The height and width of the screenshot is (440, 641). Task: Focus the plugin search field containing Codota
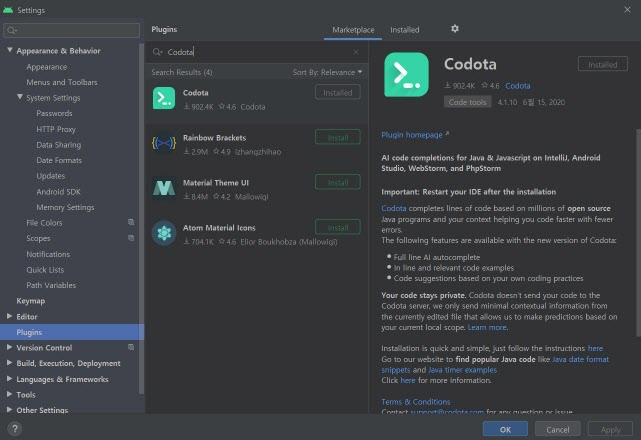pyautogui.click(x=256, y=52)
